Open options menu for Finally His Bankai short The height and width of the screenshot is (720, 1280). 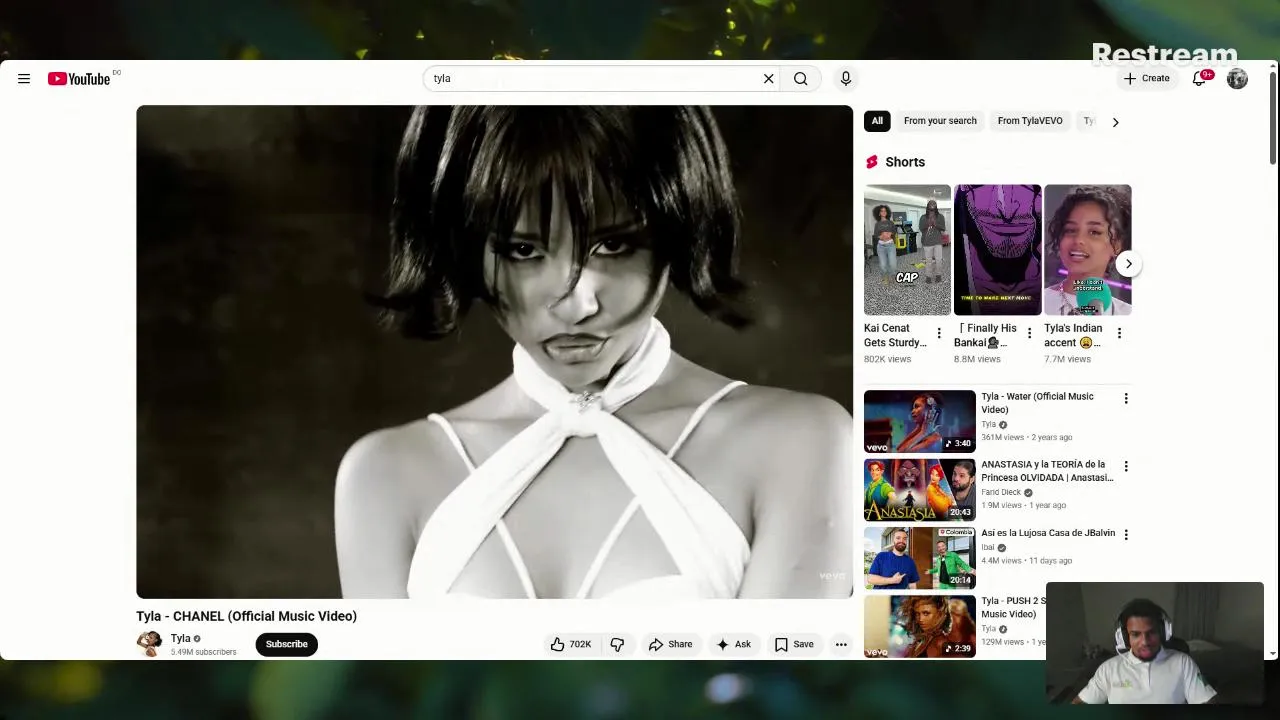point(1029,333)
